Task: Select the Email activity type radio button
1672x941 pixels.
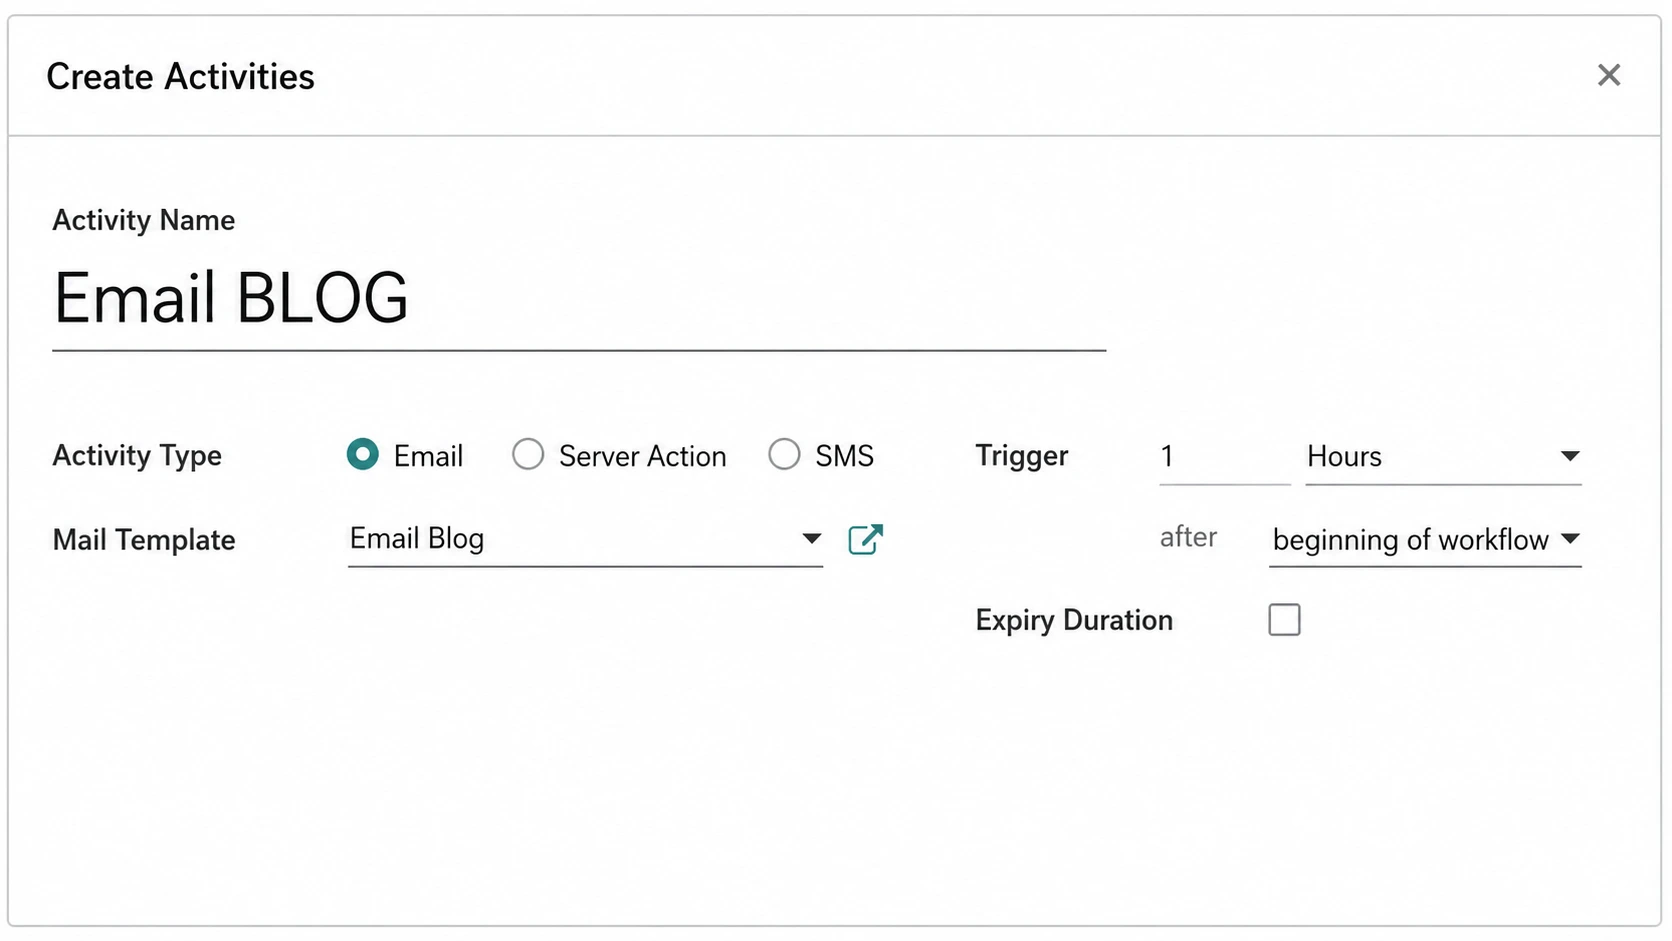Action: coord(362,455)
